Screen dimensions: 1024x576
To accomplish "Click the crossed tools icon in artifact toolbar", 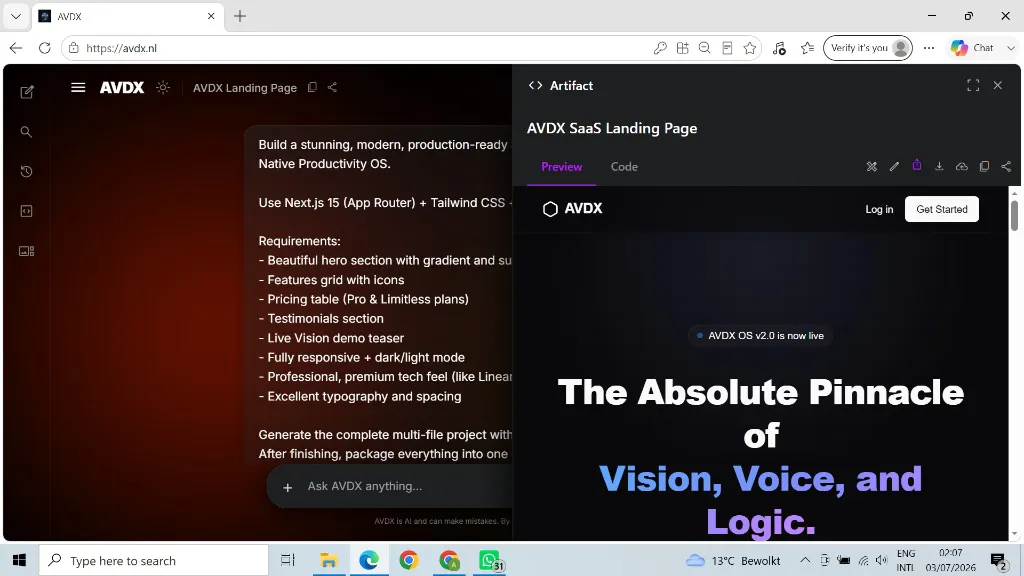I will pyautogui.click(x=871, y=167).
